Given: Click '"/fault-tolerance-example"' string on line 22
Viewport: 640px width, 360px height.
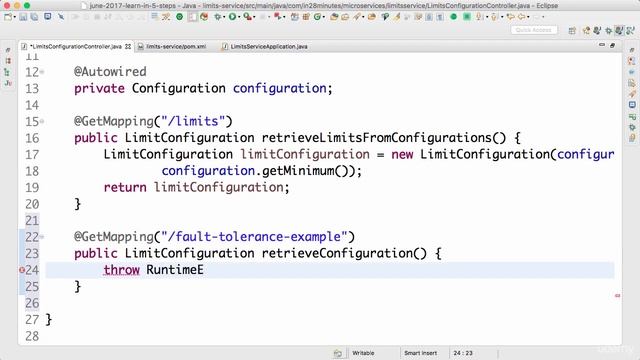Looking at the screenshot, I should (254, 237).
